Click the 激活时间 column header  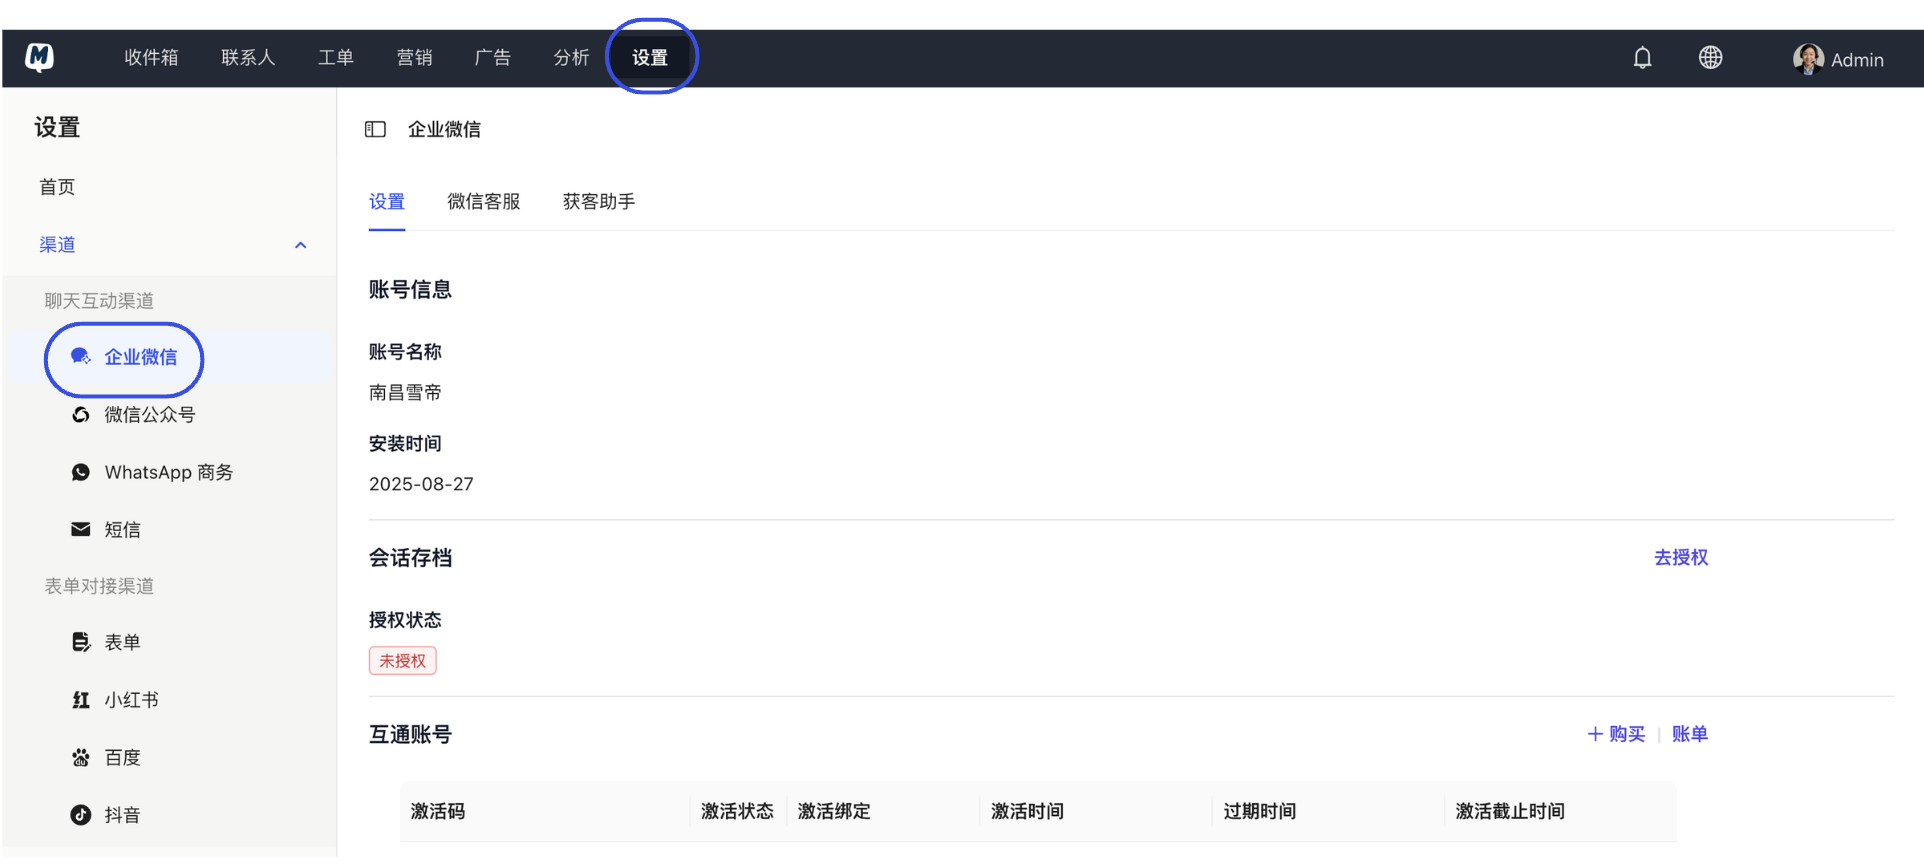click(x=1027, y=811)
